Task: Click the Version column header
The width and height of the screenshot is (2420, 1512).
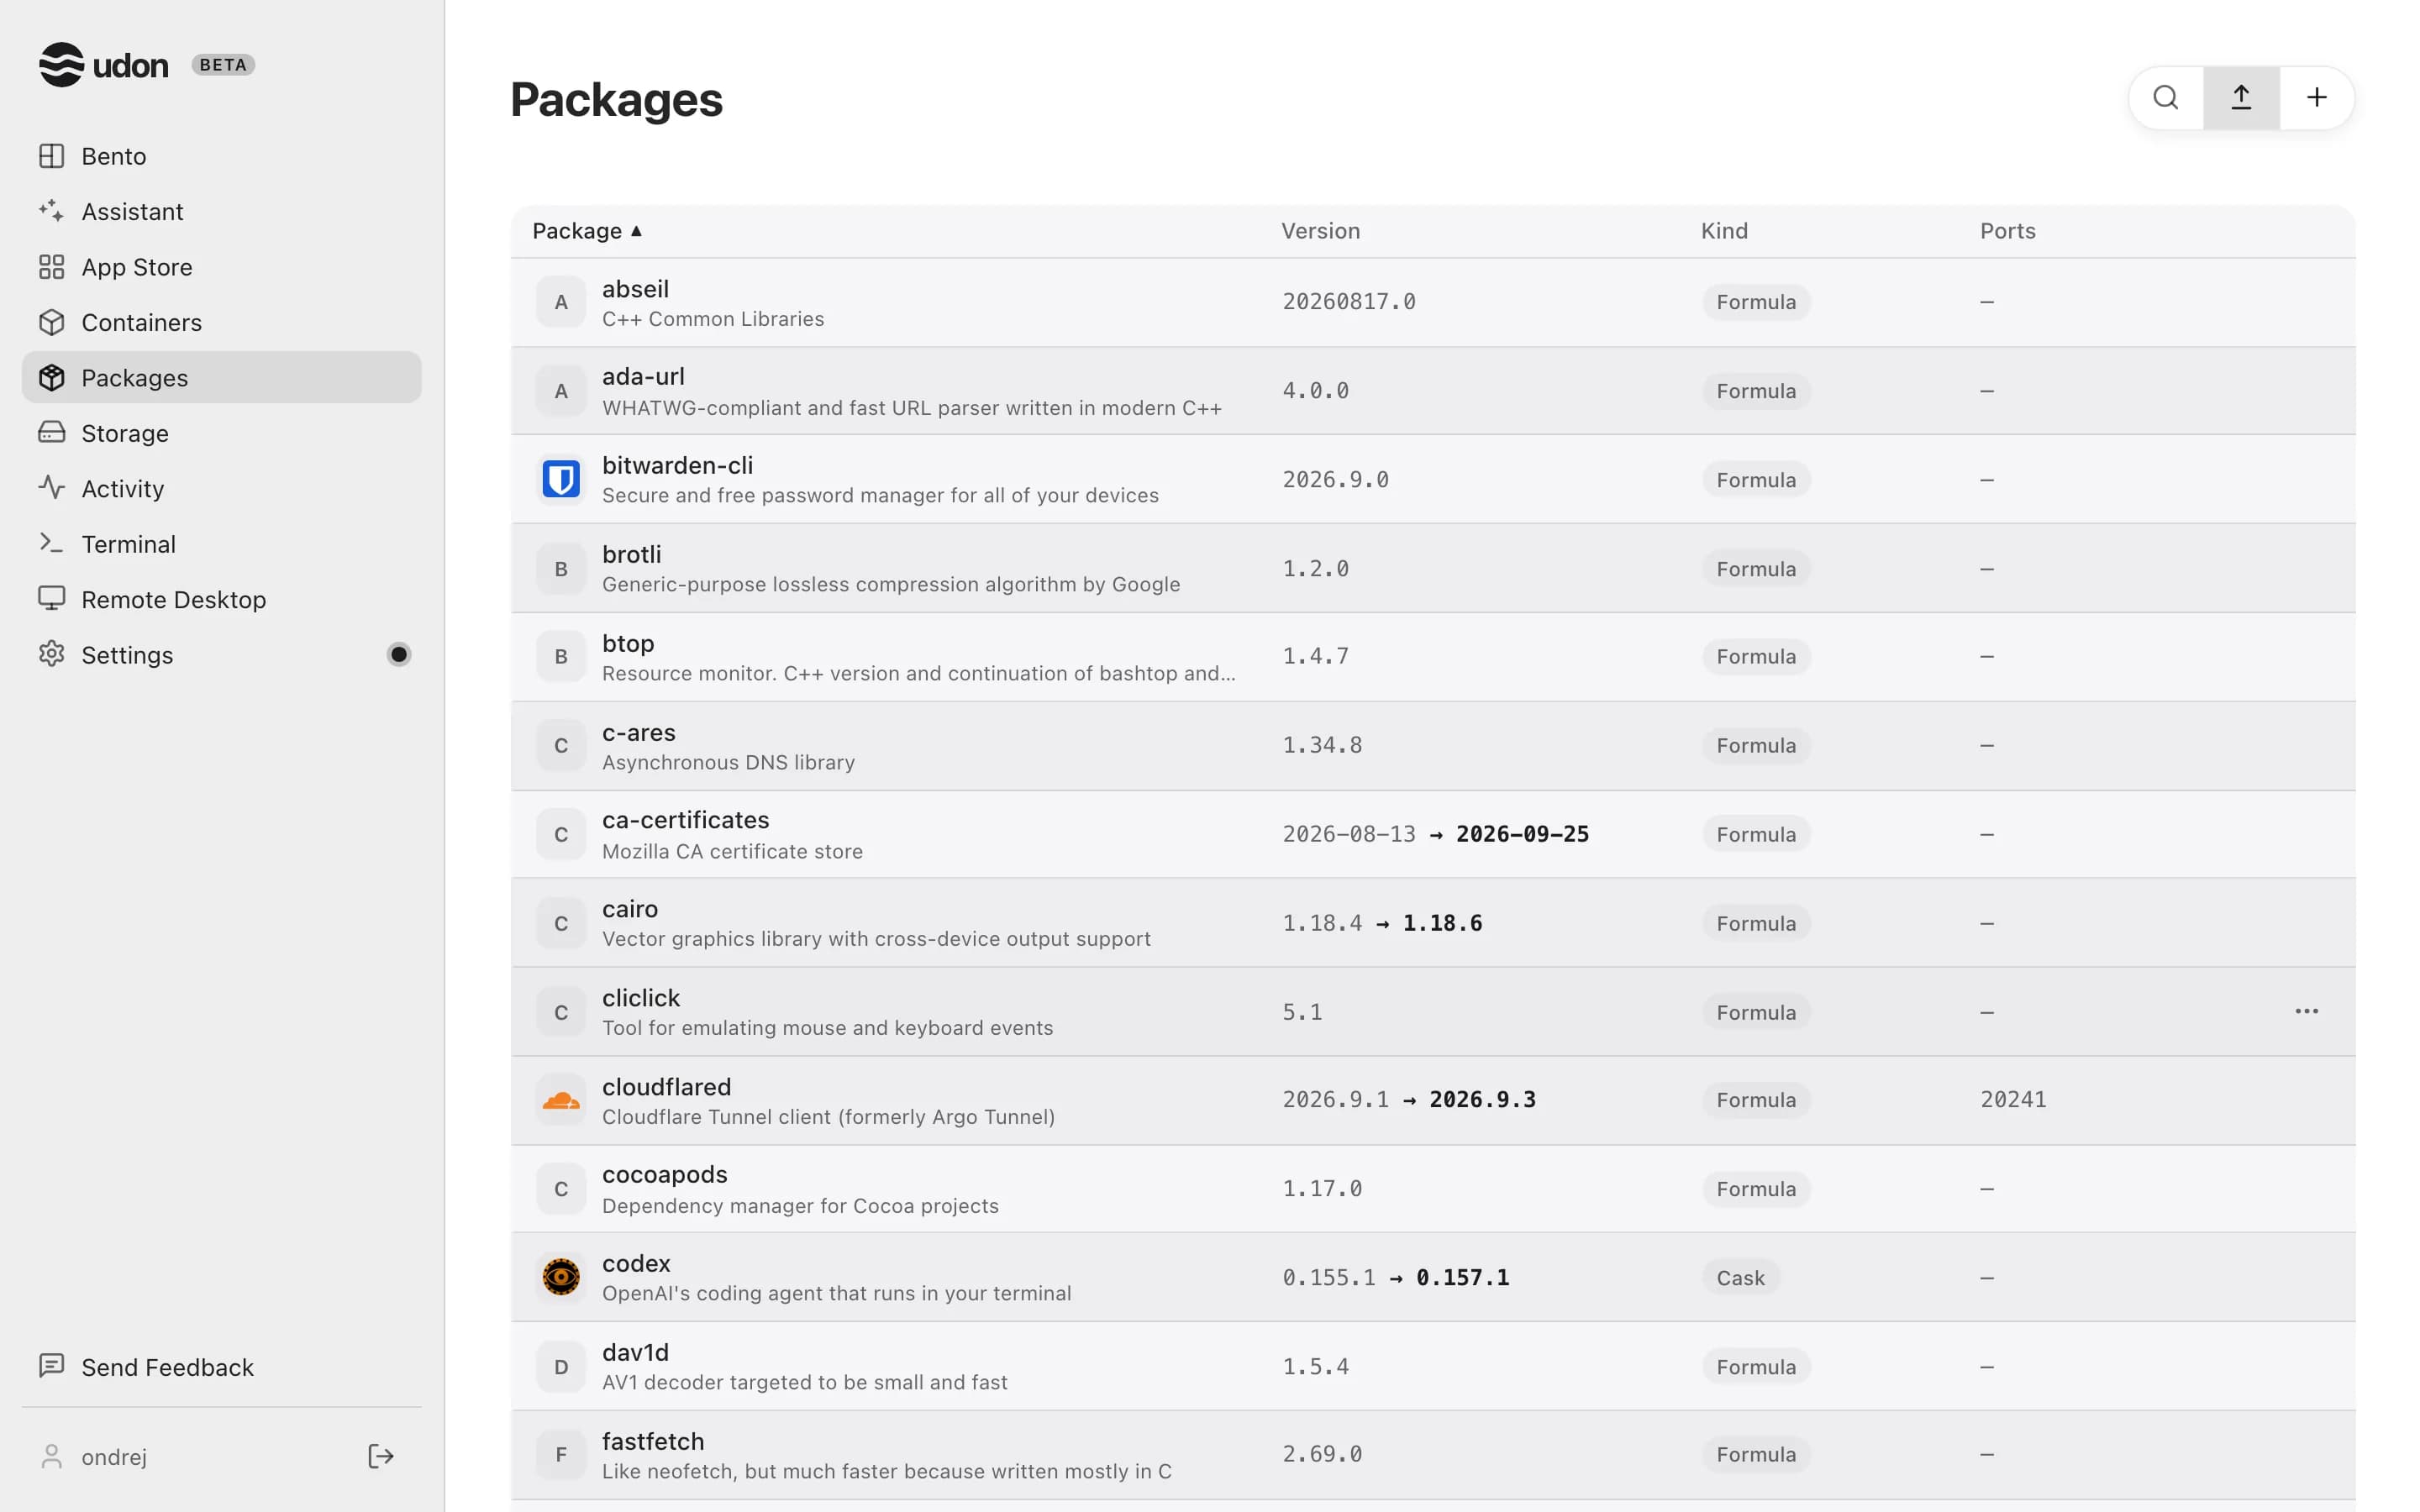Action: (1320, 231)
